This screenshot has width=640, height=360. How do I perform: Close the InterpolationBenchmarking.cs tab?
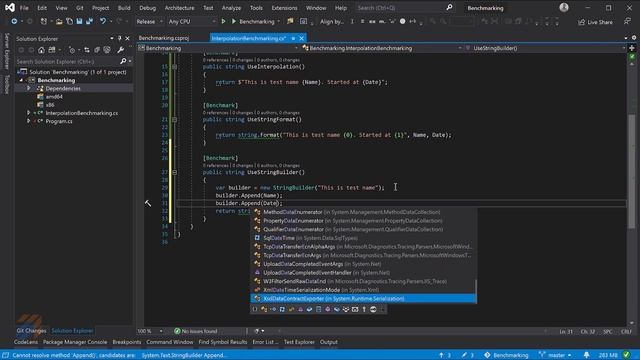[x=302, y=38]
